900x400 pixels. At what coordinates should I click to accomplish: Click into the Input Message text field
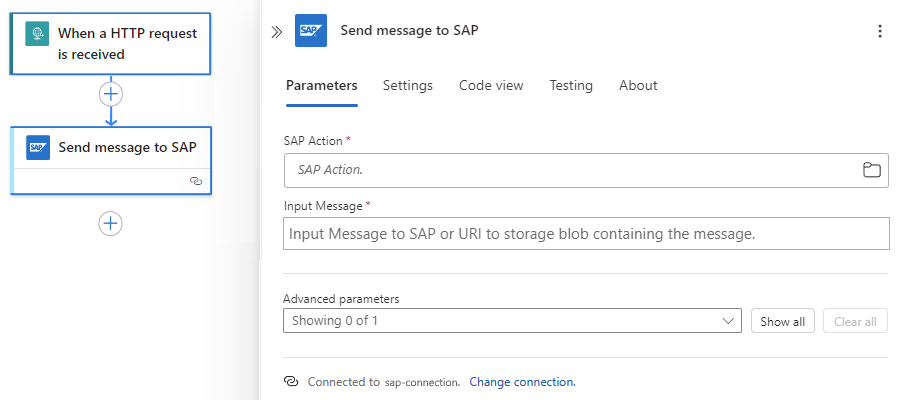pyautogui.click(x=586, y=234)
